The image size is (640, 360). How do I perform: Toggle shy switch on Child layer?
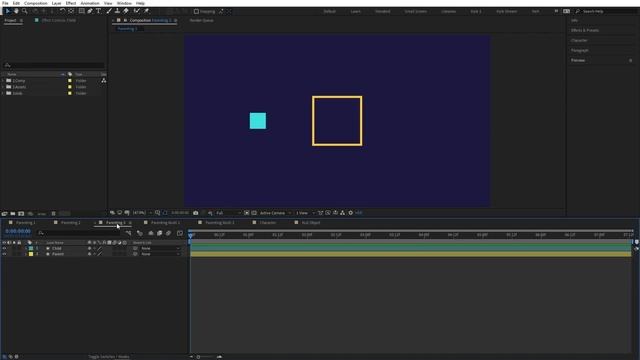point(89,248)
